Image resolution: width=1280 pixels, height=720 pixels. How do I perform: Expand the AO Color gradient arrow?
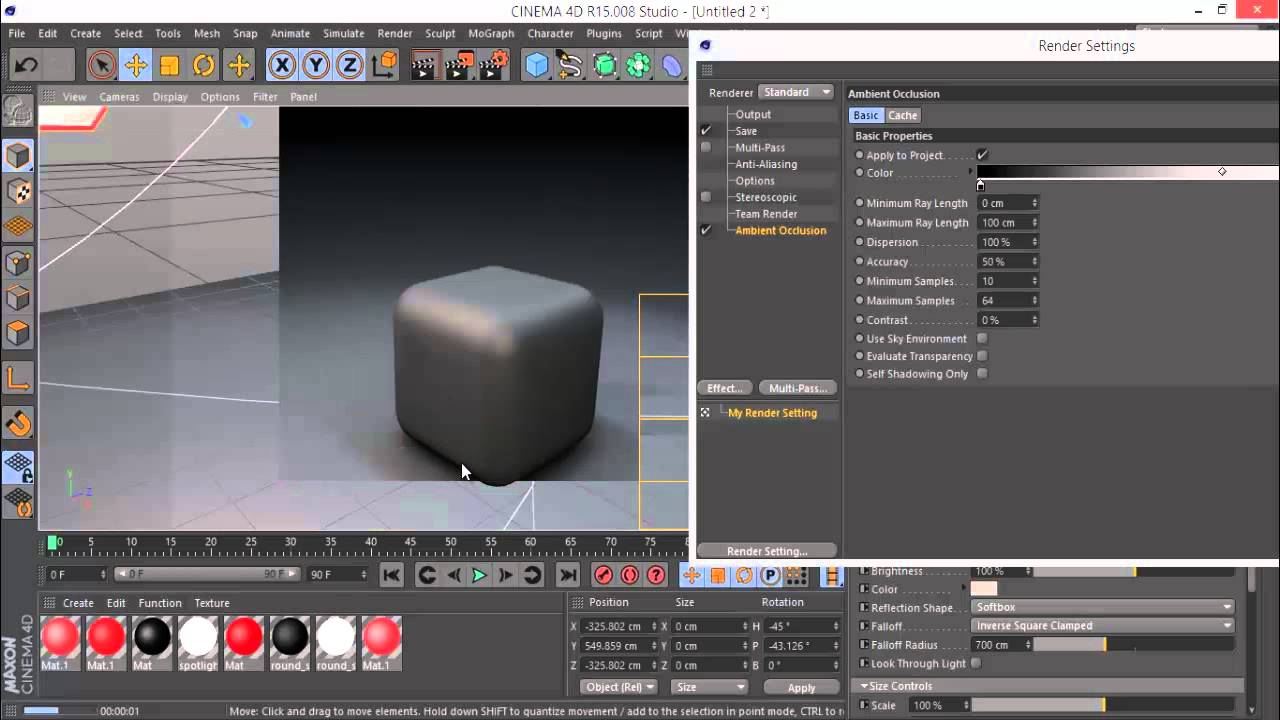coord(970,173)
